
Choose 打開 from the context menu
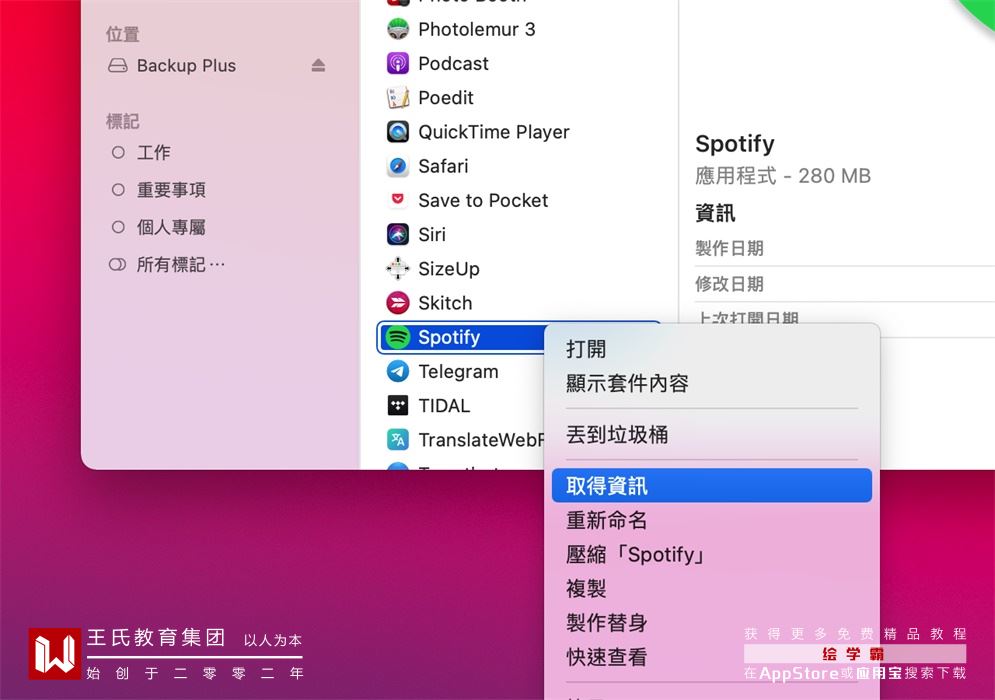pos(711,349)
